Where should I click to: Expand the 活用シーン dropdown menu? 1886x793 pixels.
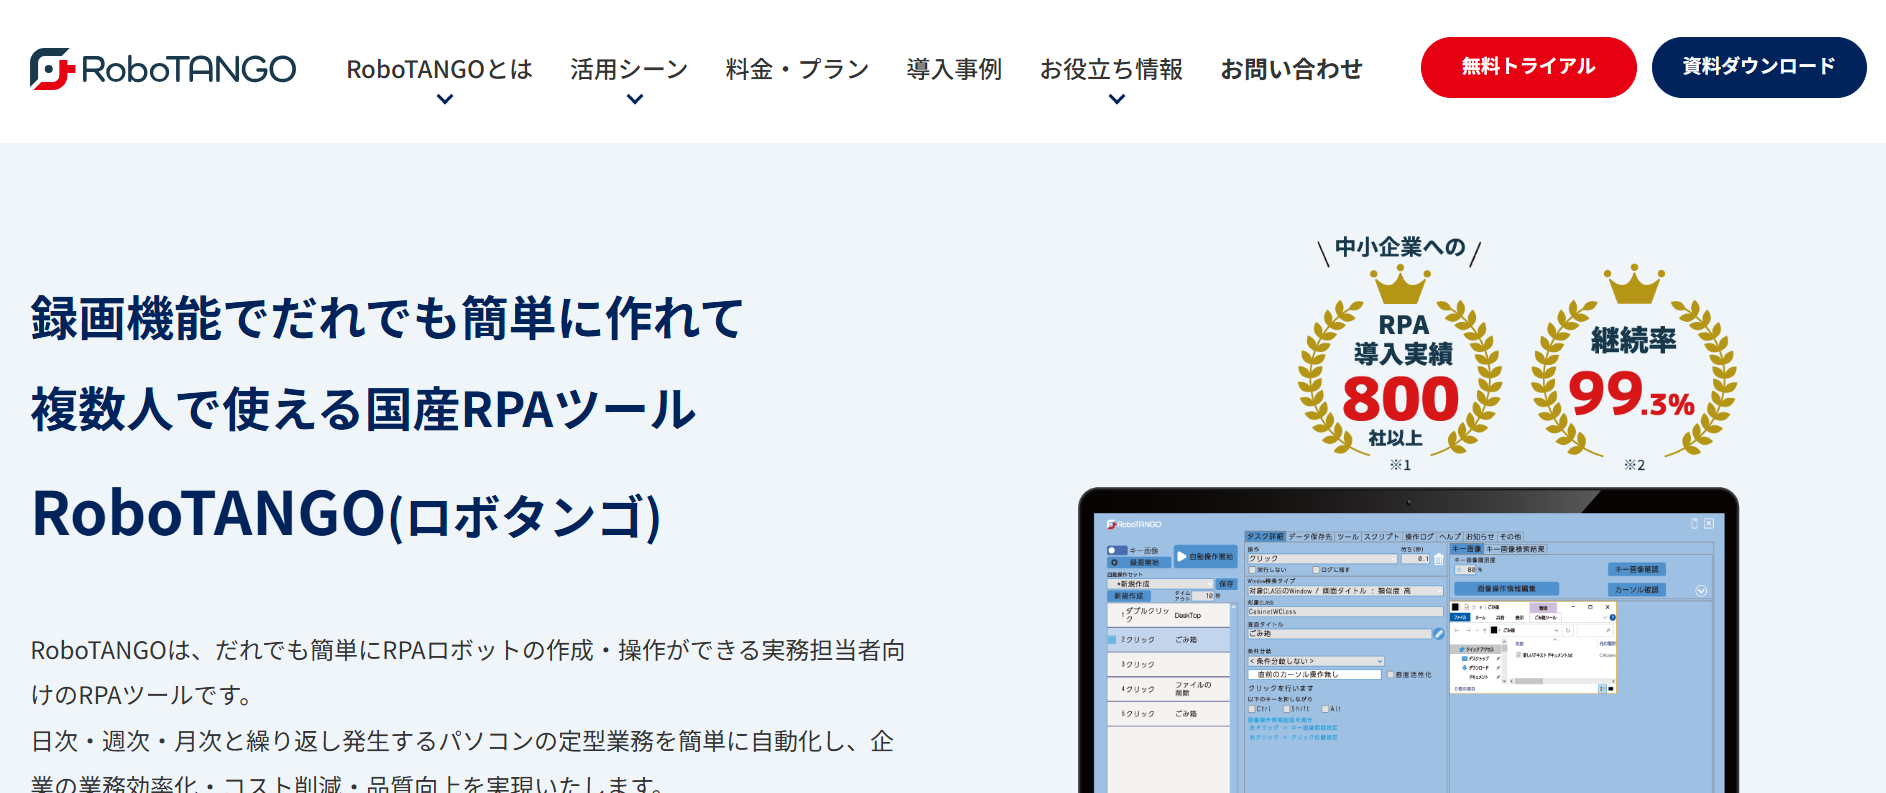click(x=629, y=70)
